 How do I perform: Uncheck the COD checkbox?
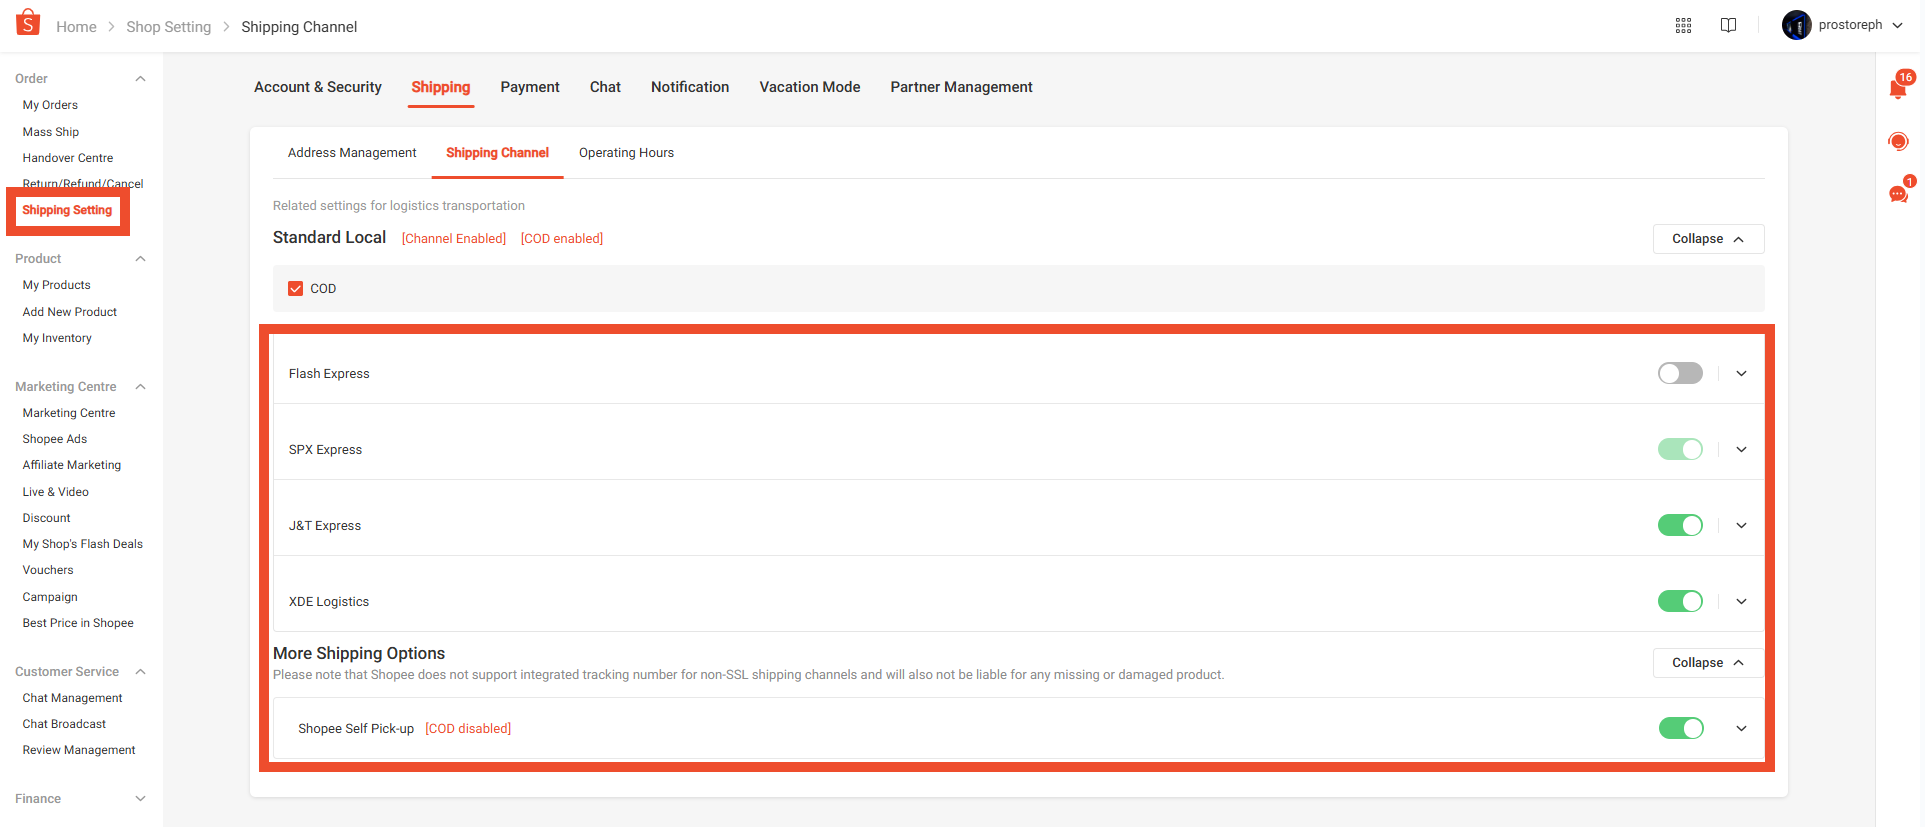[296, 289]
